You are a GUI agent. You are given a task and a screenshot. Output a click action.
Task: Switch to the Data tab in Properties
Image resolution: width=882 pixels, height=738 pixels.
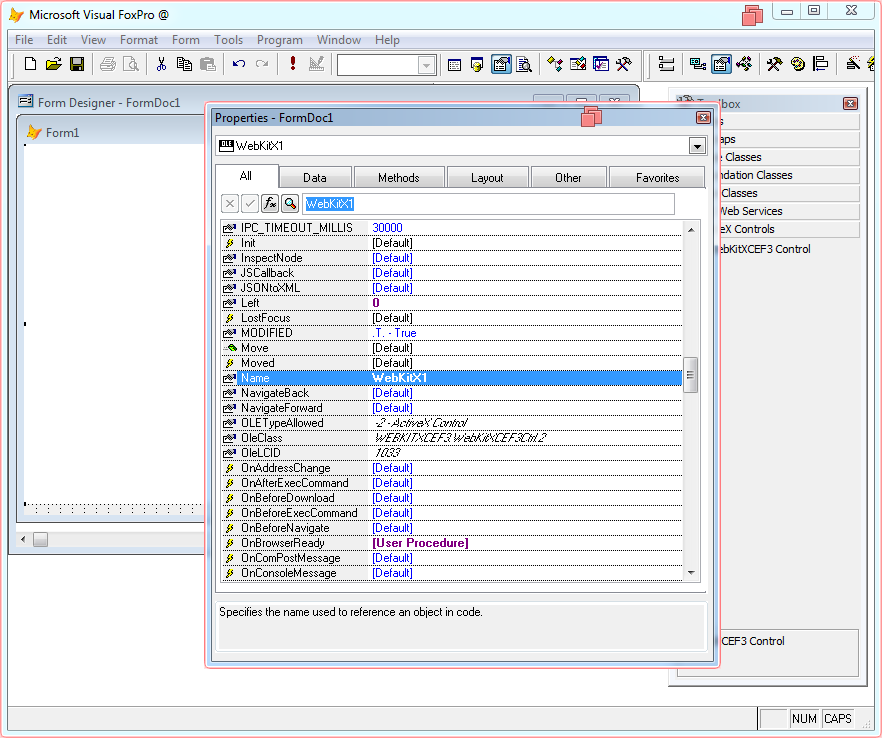[315, 178]
